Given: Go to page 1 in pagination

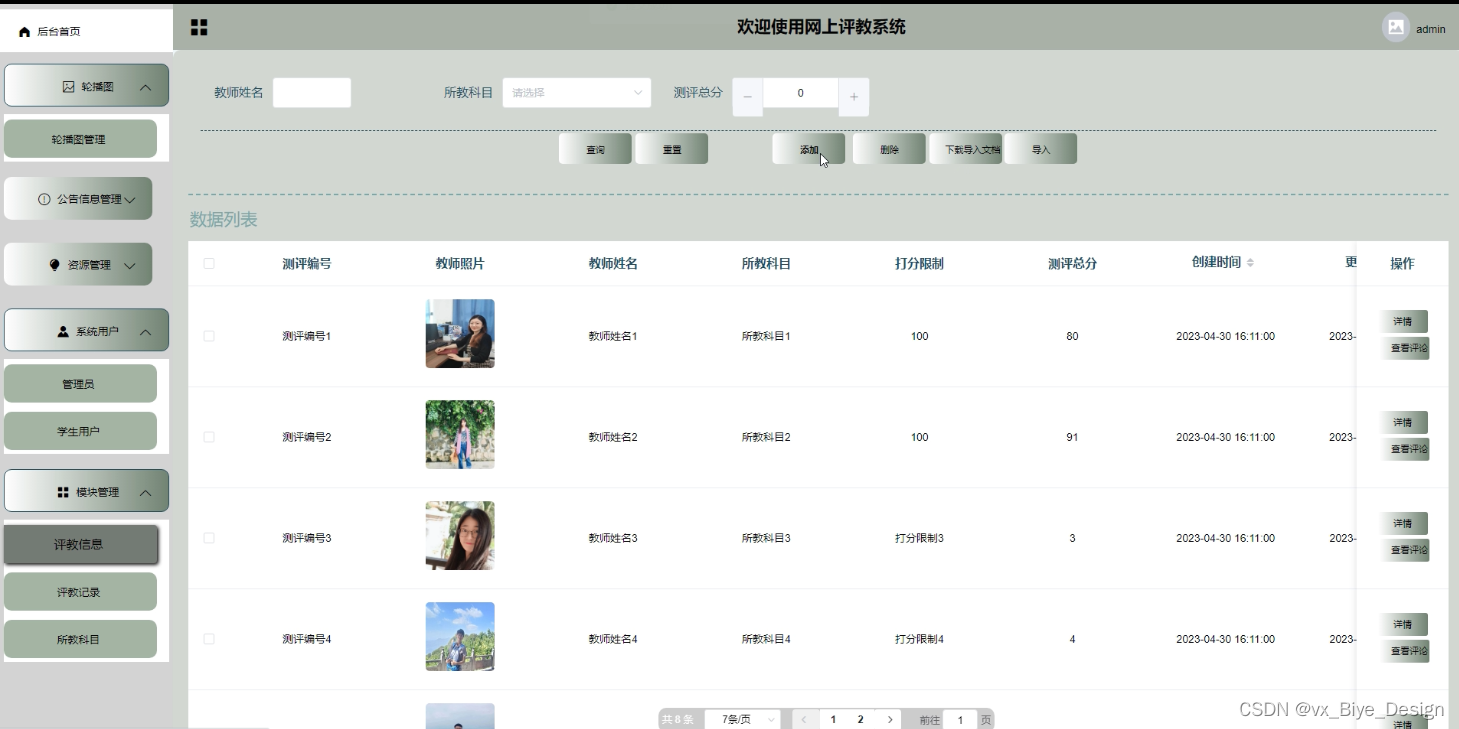Looking at the screenshot, I should coord(833,720).
